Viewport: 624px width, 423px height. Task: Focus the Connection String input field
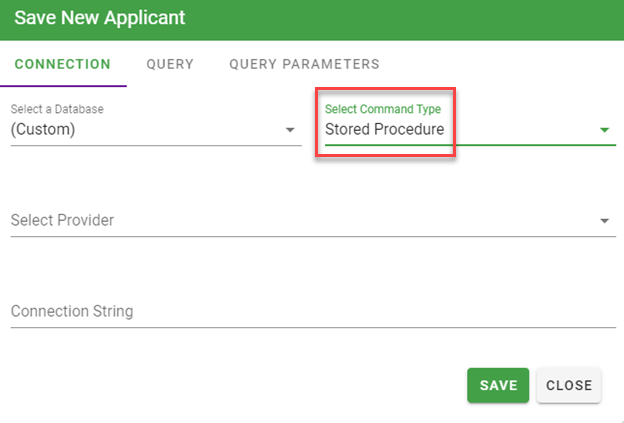[x=300, y=311]
